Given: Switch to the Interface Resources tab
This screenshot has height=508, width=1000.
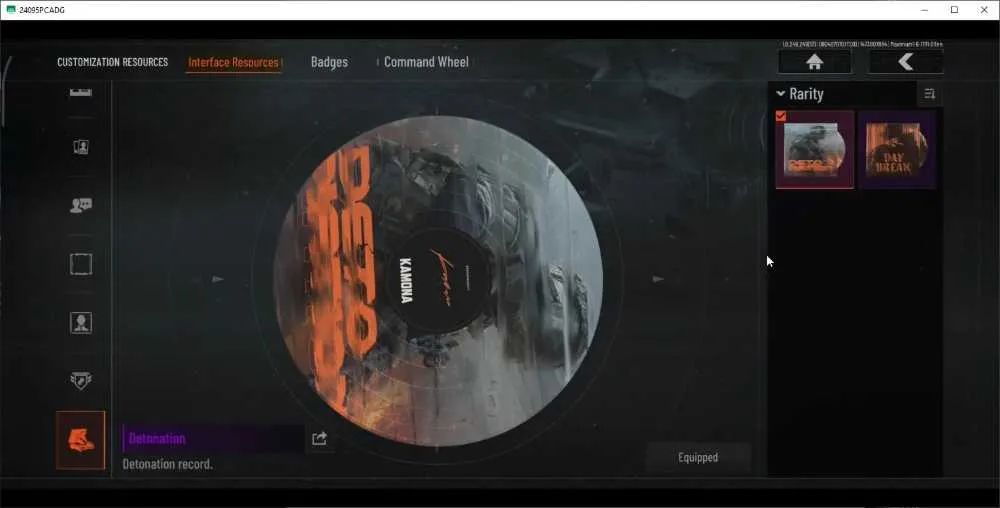Looking at the screenshot, I should pyautogui.click(x=233, y=62).
